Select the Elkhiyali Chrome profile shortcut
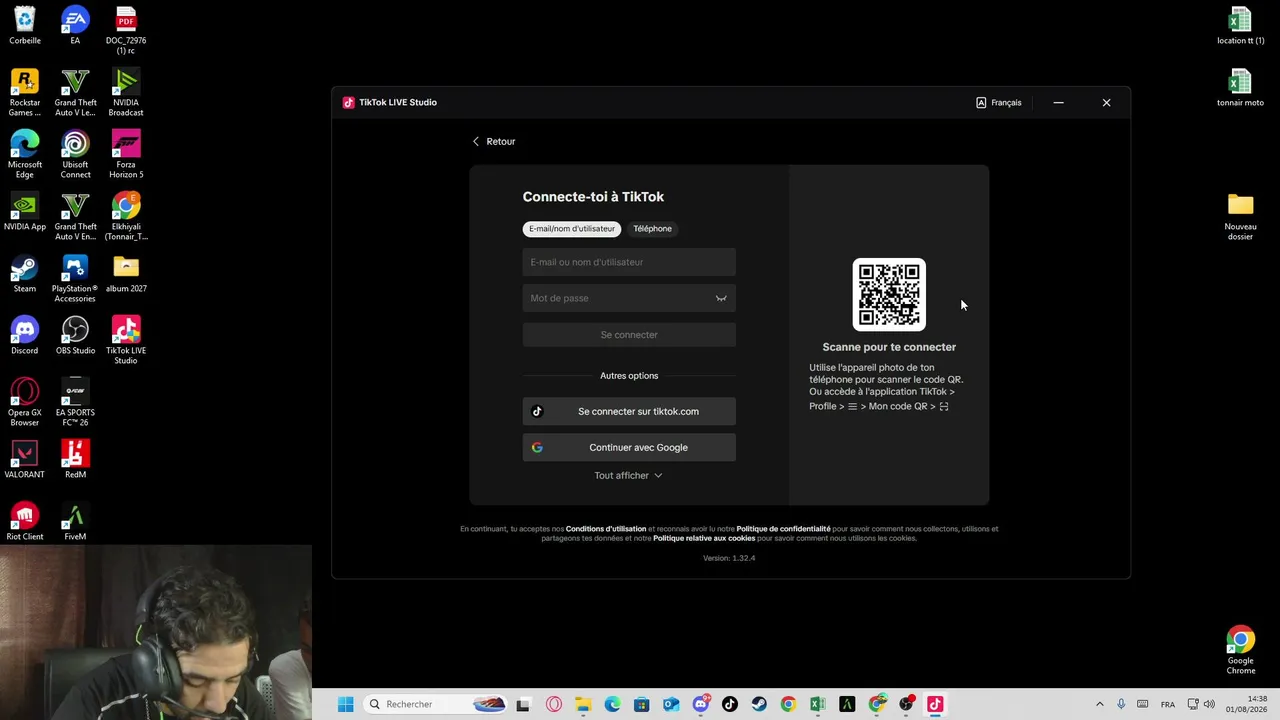 [x=126, y=217]
